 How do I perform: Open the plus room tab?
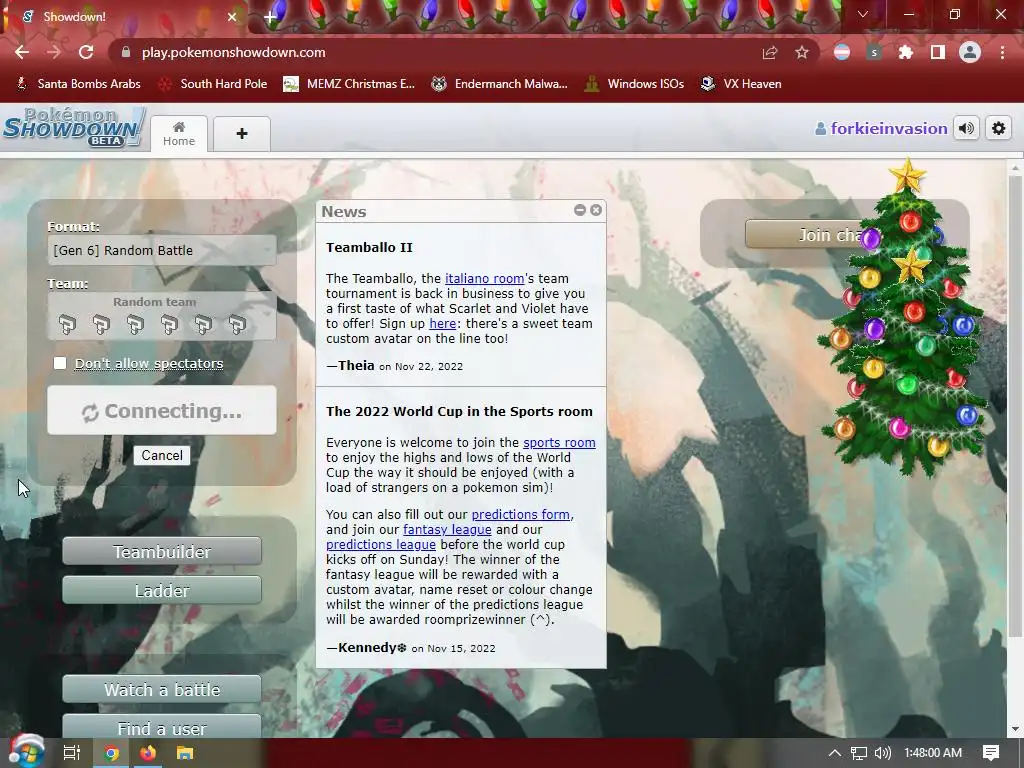tap(242, 134)
